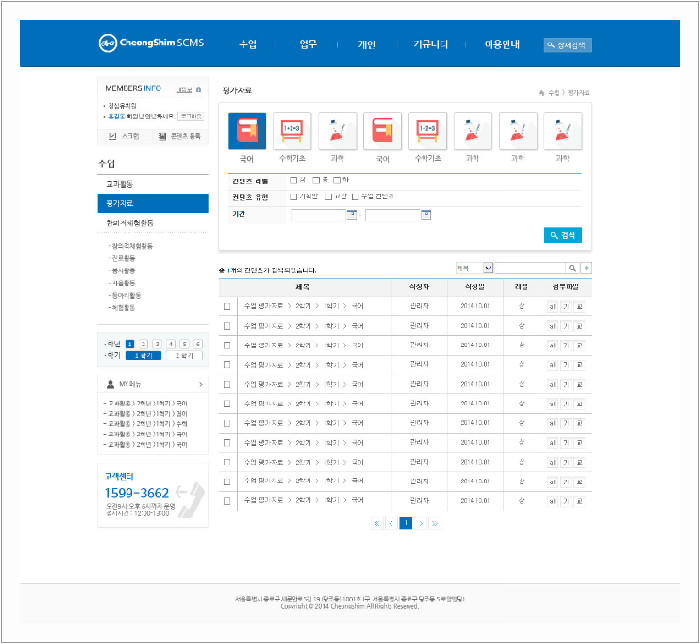Click the magnifier icon beside list search field
The width and height of the screenshot is (700, 644).
[572, 268]
